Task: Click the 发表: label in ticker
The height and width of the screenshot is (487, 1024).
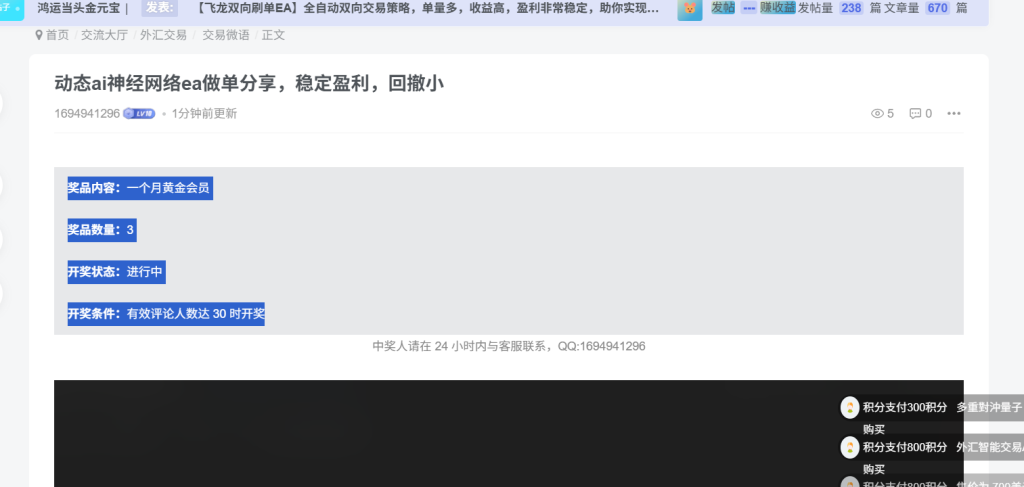Action: [x=159, y=8]
